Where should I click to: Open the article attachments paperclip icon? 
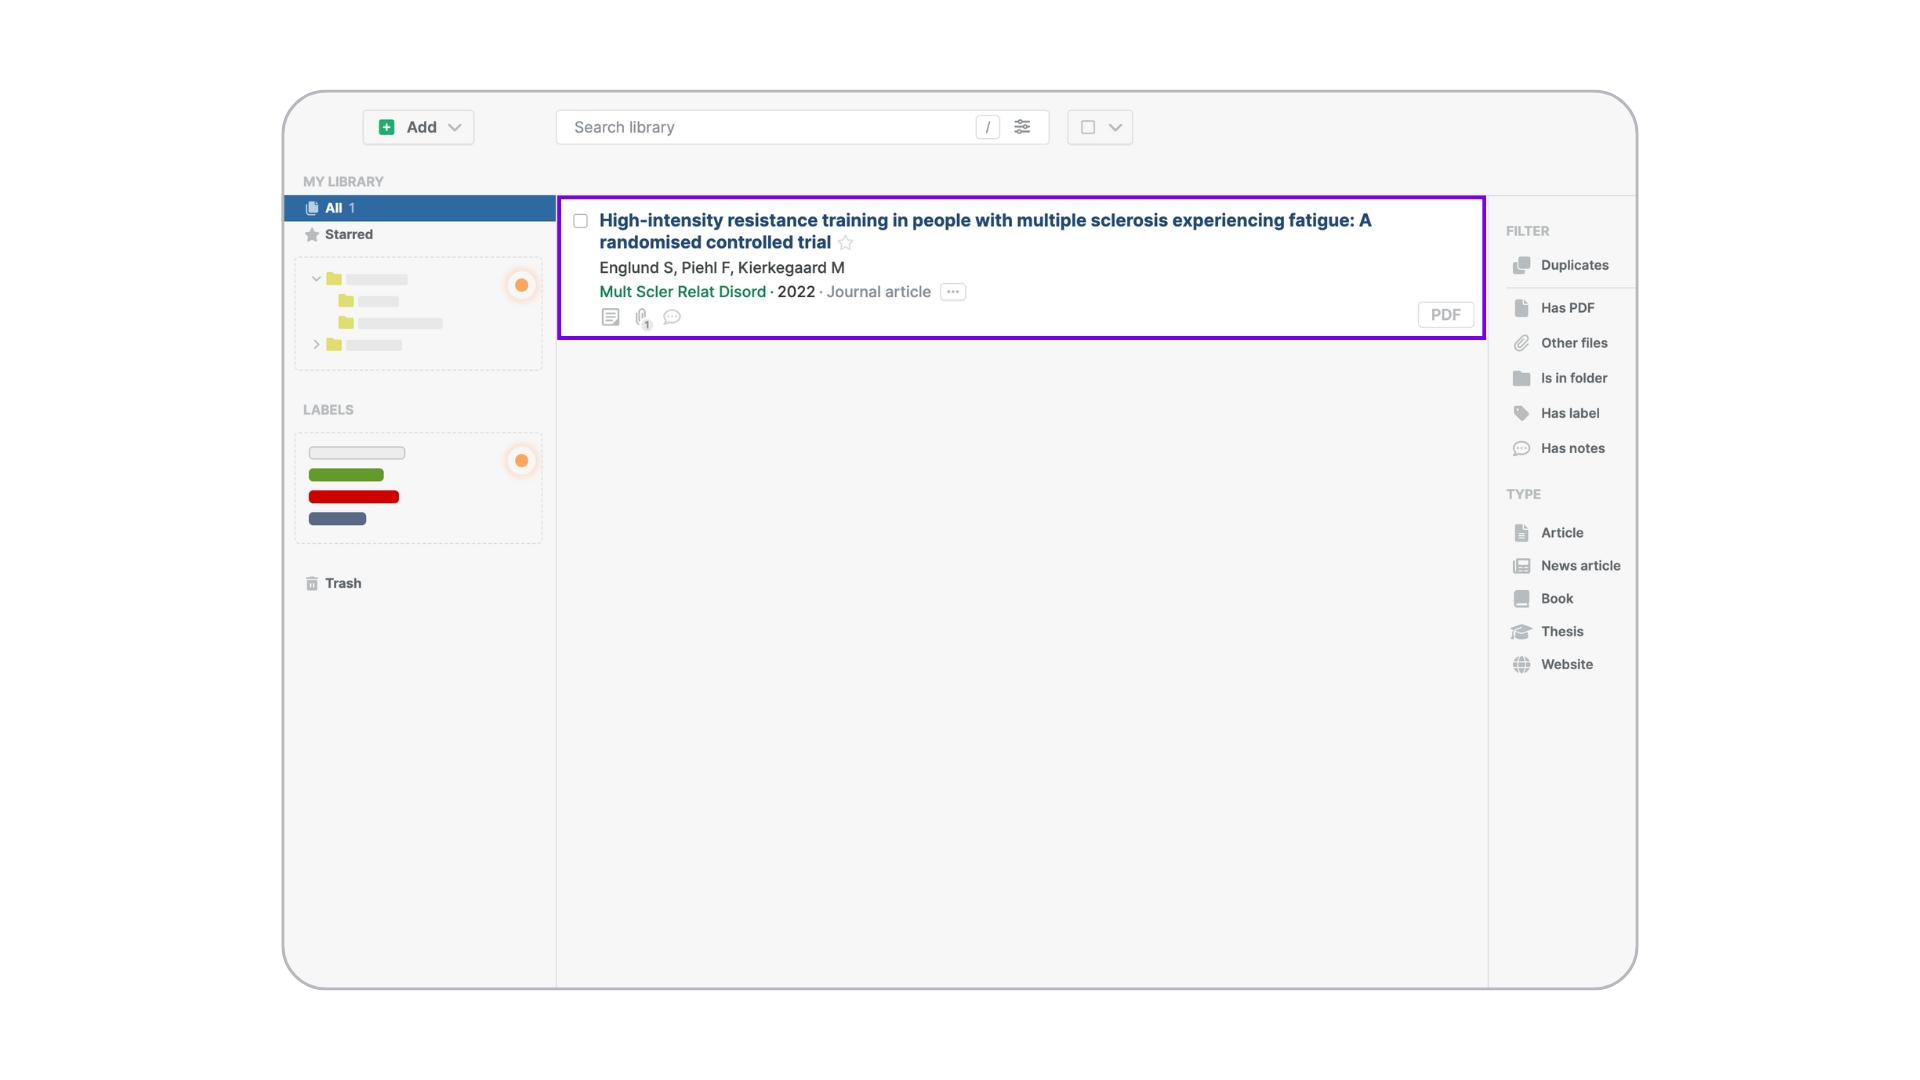pos(642,318)
